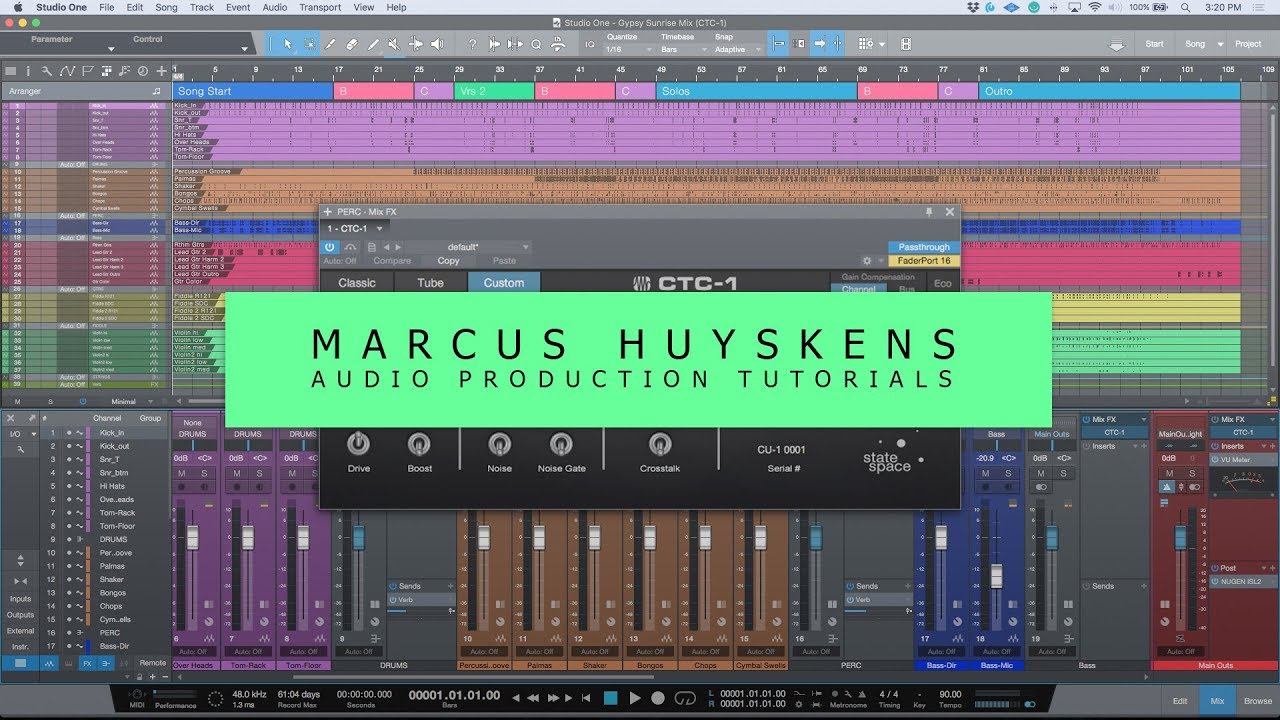Open the question mark help tool
Image resolution: width=1280 pixels, height=720 pixels.
point(472,44)
